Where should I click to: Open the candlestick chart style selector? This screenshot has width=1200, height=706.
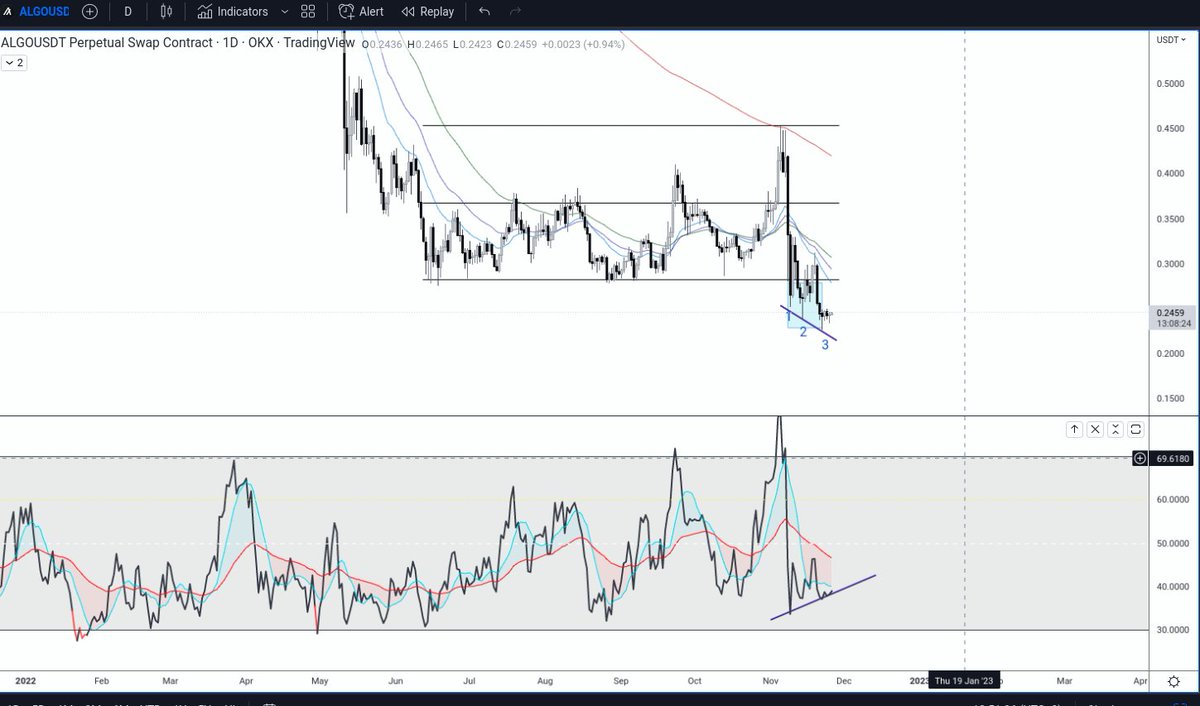(x=165, y=12)
